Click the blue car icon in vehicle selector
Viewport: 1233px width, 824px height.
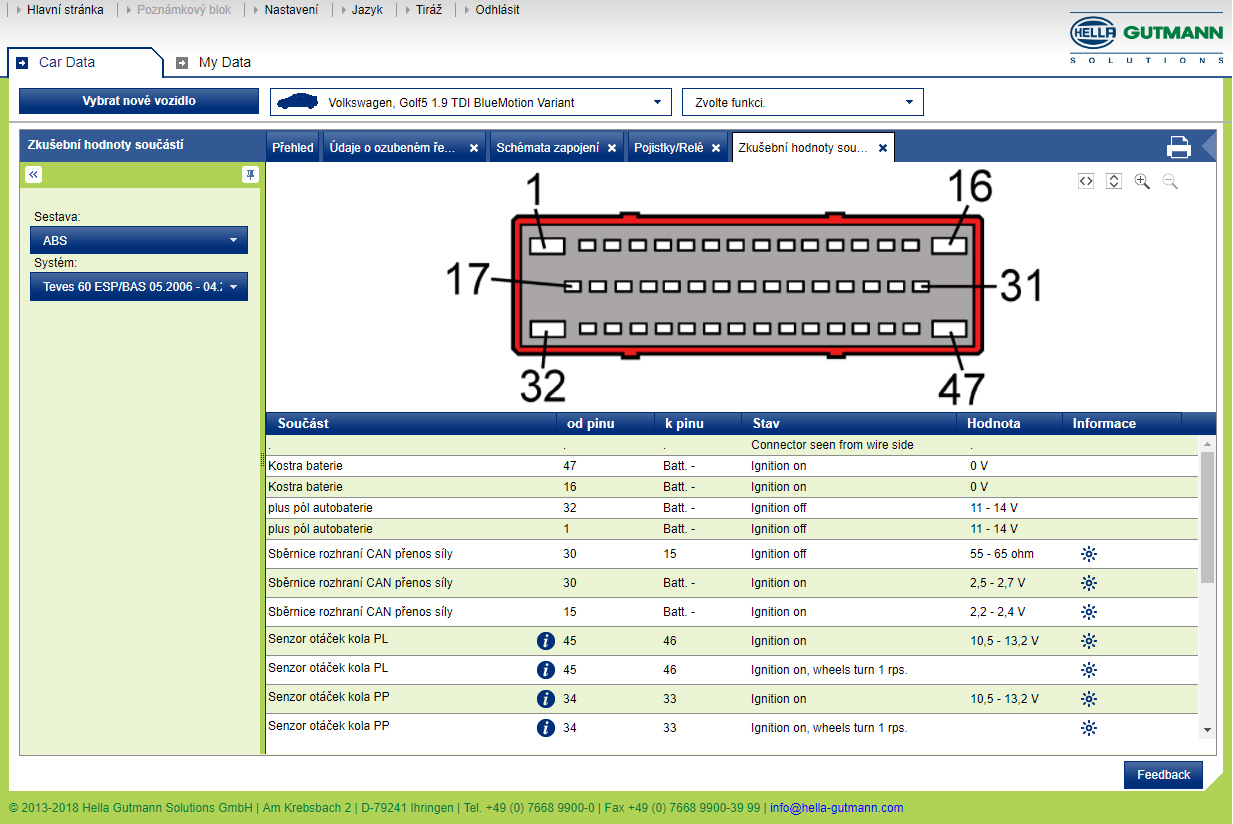pyautogui.click(x=297, y=102)
